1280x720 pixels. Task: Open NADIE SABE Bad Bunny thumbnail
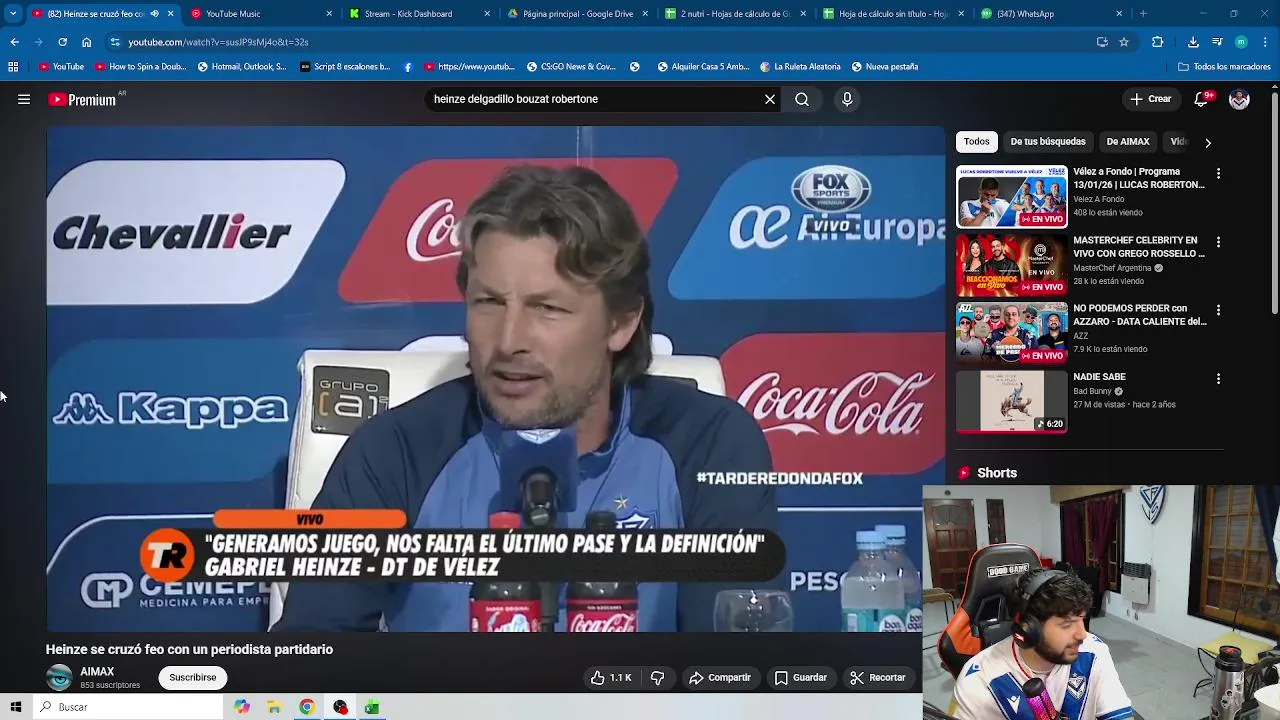1012,402
